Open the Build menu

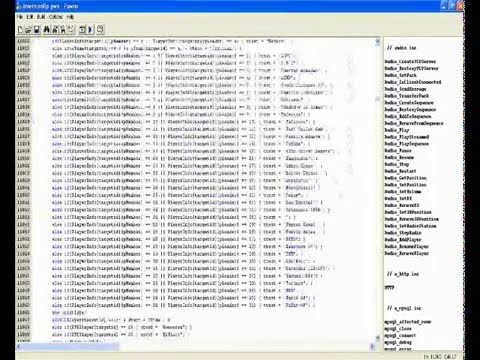[41, 17]
